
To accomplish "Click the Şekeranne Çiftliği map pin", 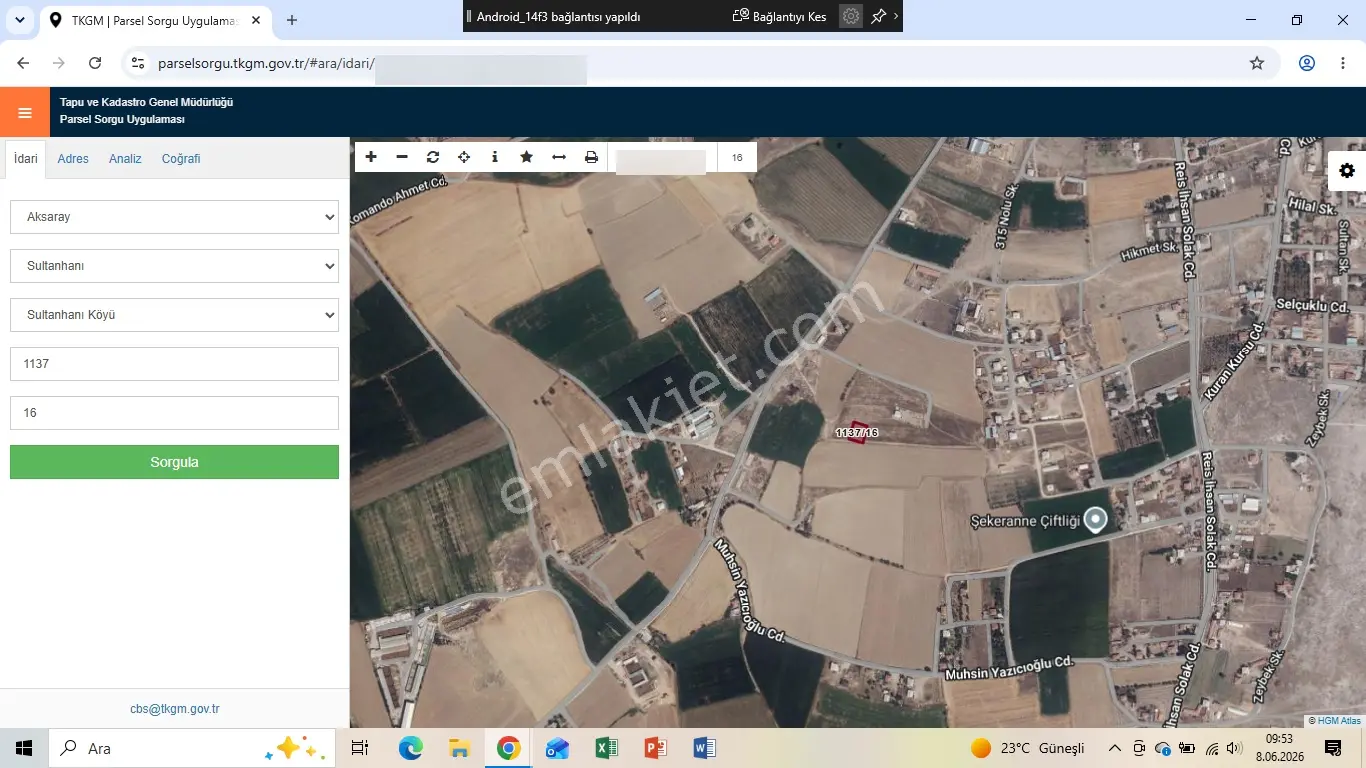I will click(1096, 519).
